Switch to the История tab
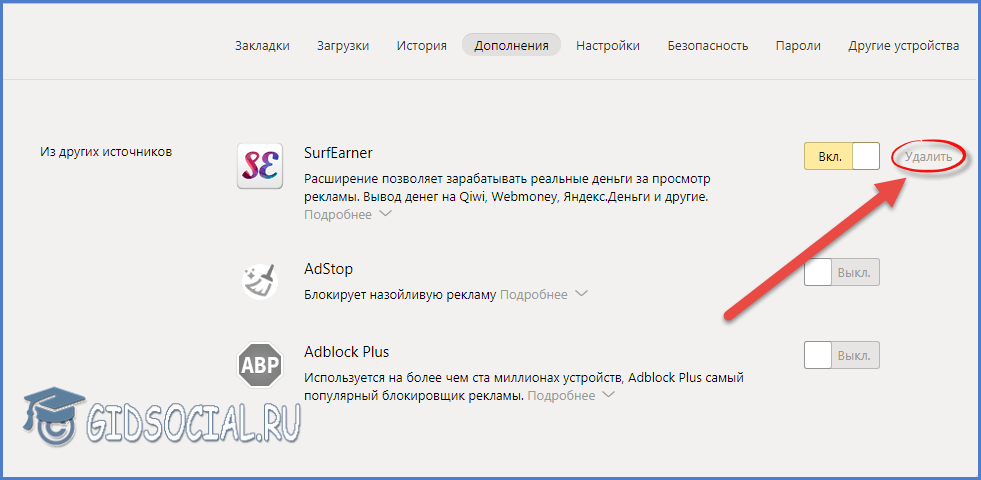This screenshot has width=981, height=480. pyautogui.click(x=422, y=46)
